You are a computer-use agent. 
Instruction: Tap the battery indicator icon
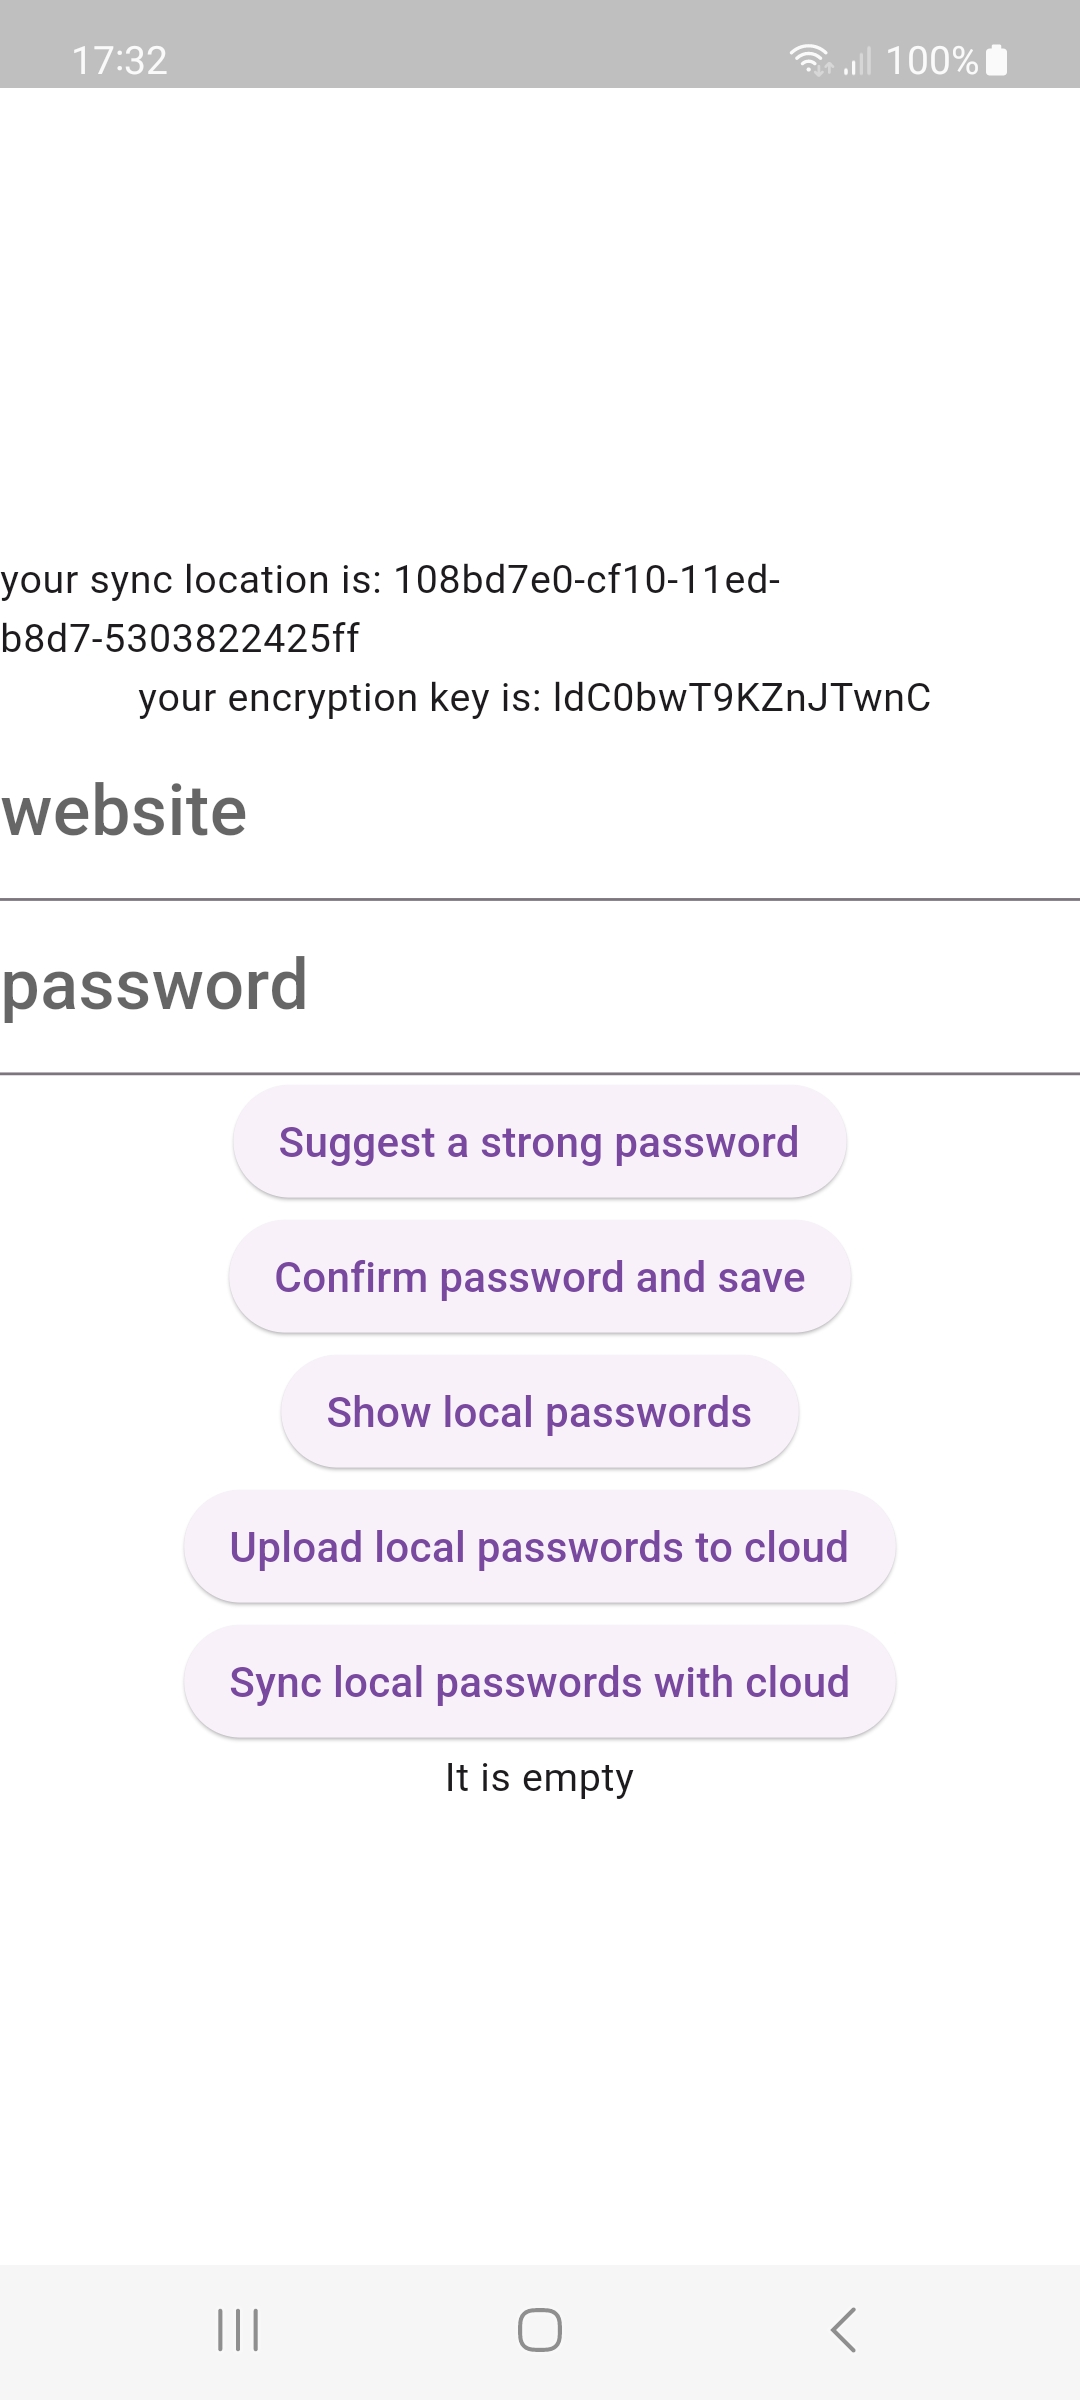pyautogui.click(x=996, y=62)
